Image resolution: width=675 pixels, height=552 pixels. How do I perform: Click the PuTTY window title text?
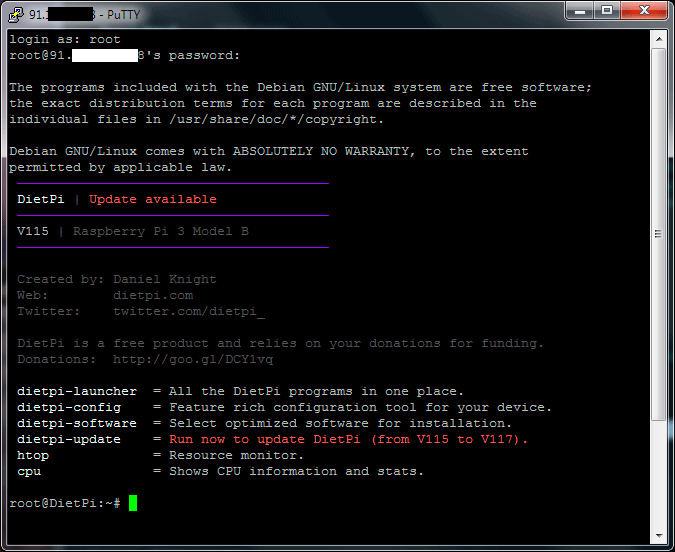click(x=85, y=15)
